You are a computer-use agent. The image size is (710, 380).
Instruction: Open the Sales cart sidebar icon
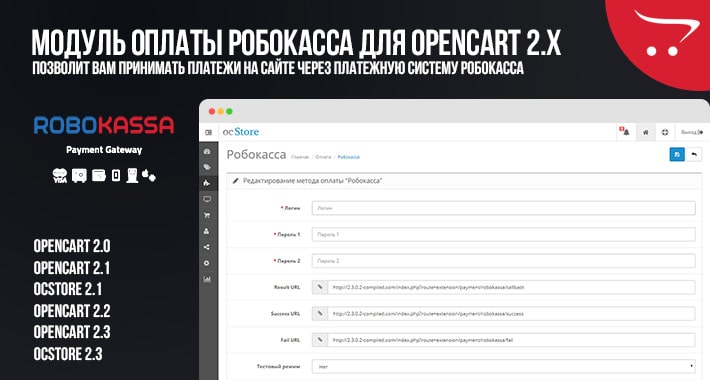point(207,215)
